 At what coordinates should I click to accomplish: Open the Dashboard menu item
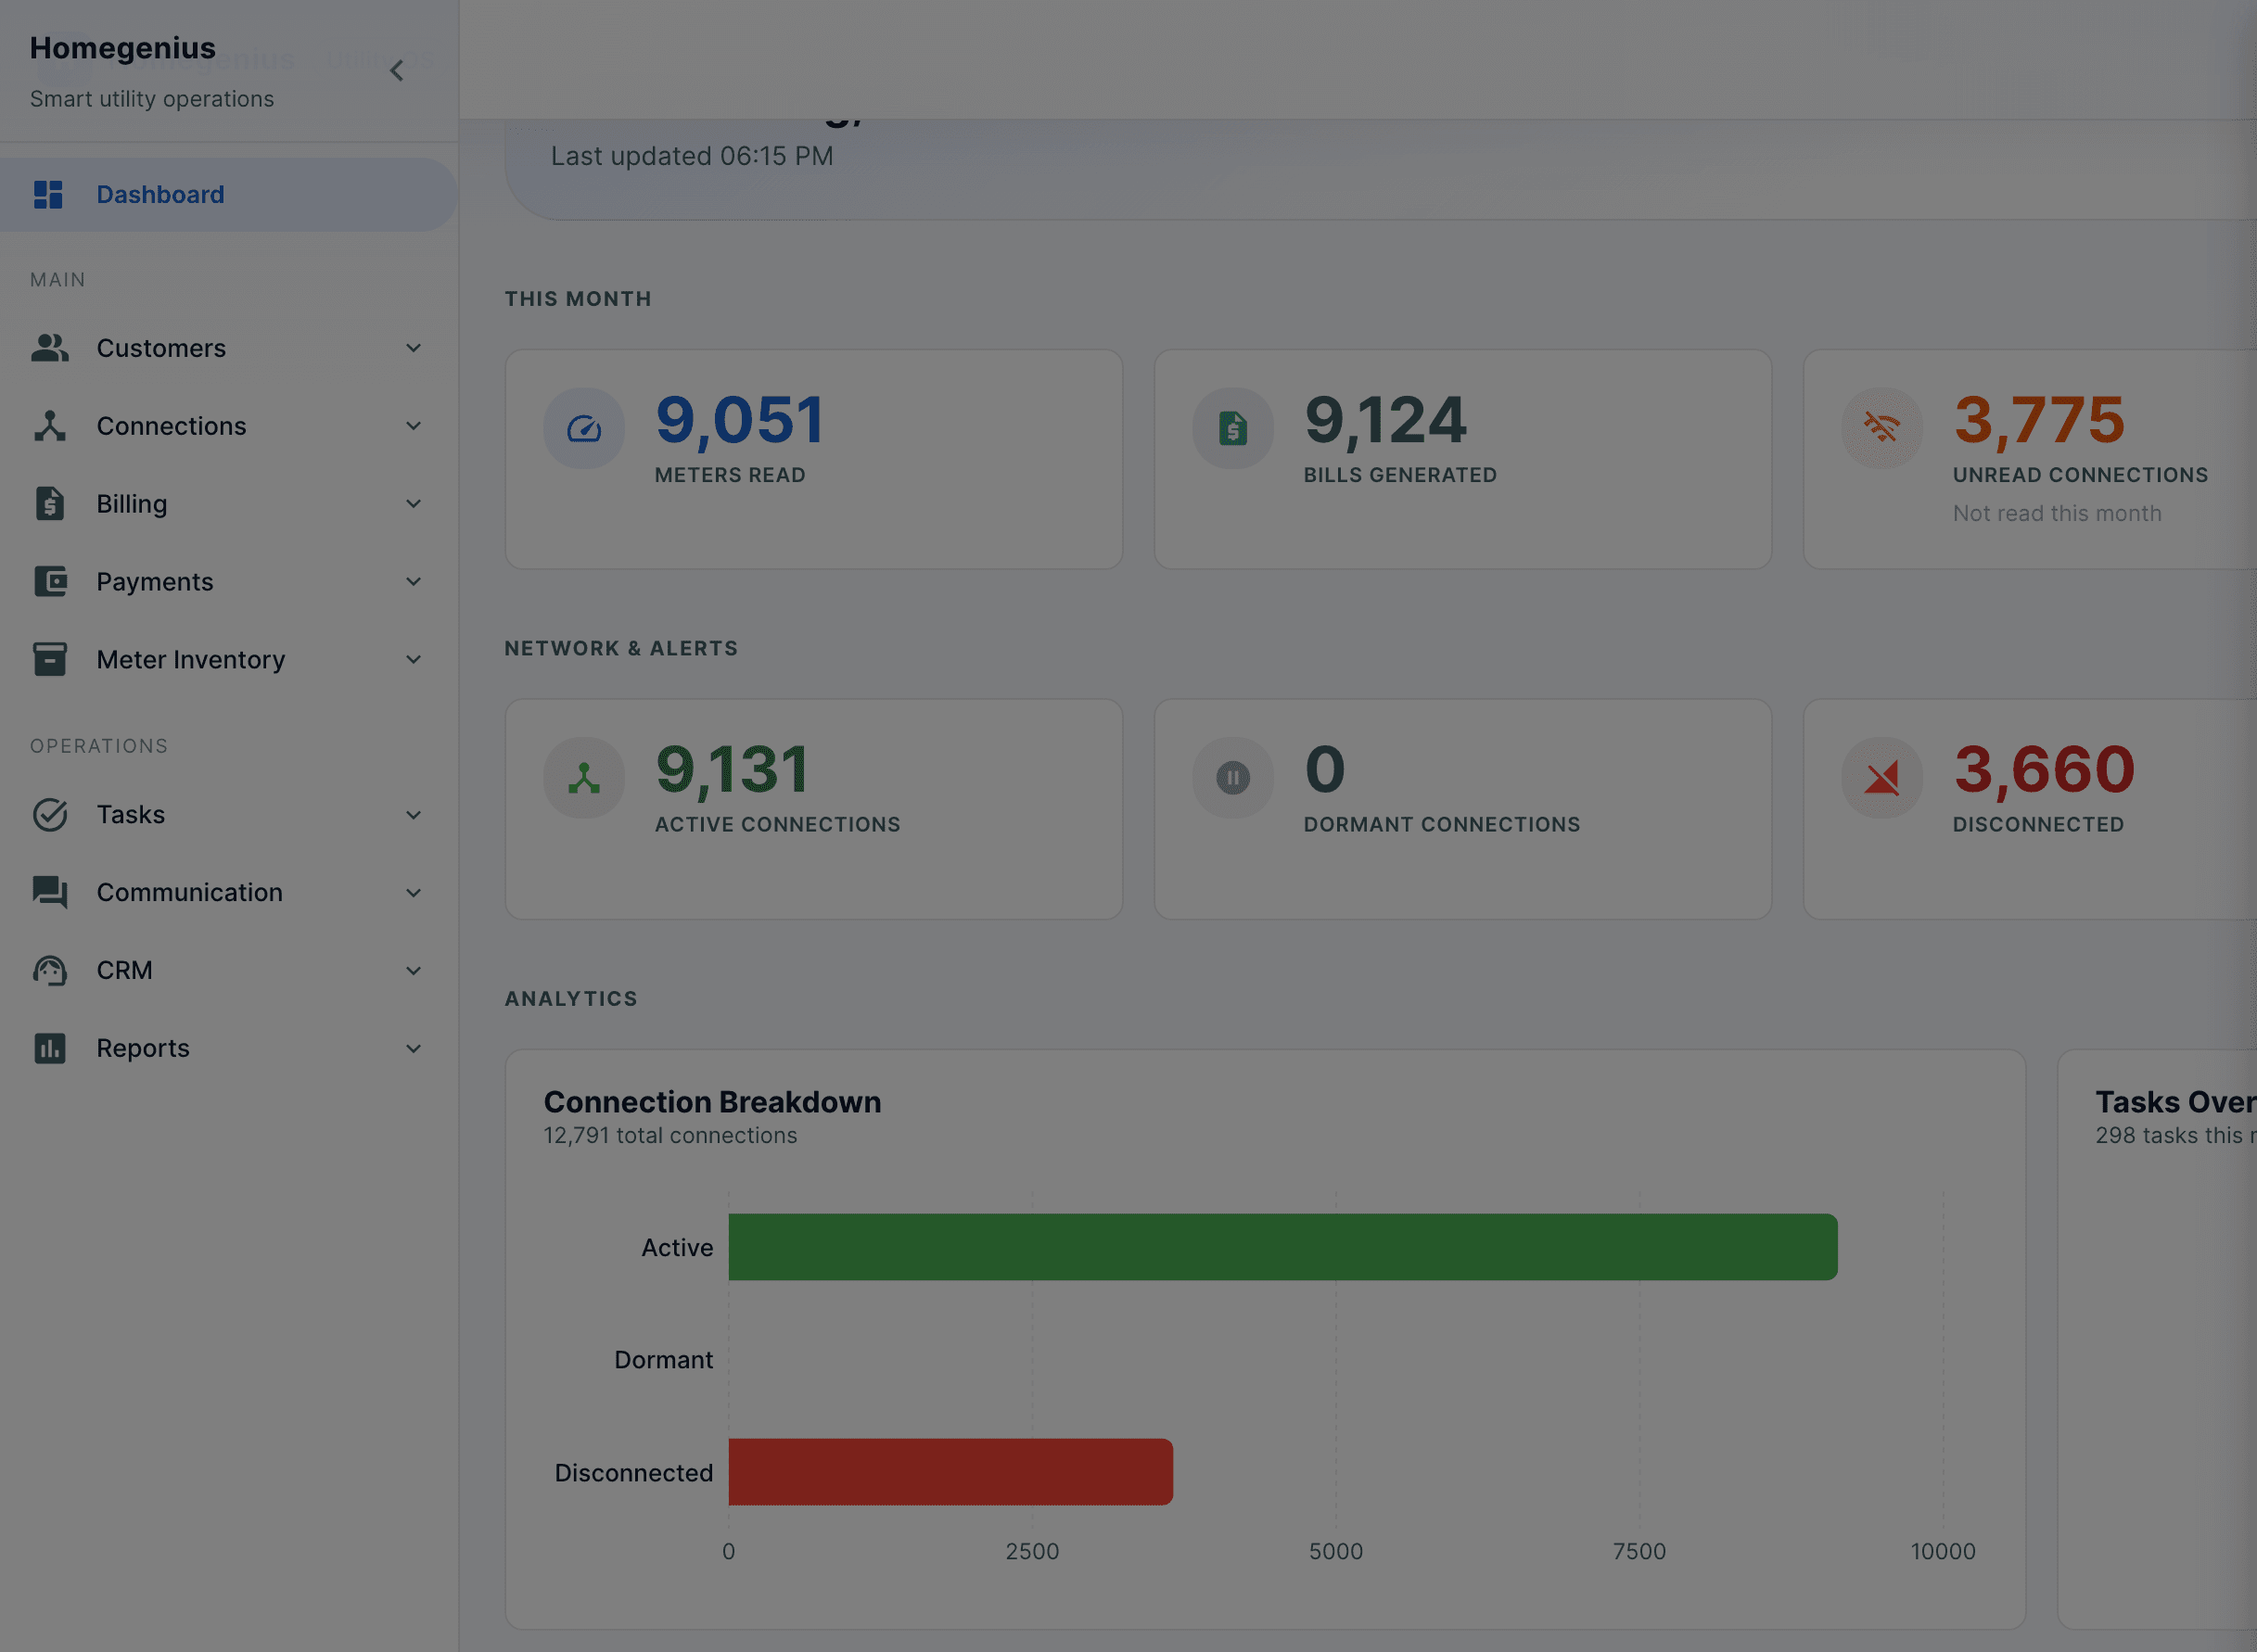click(x=229, y=195)
